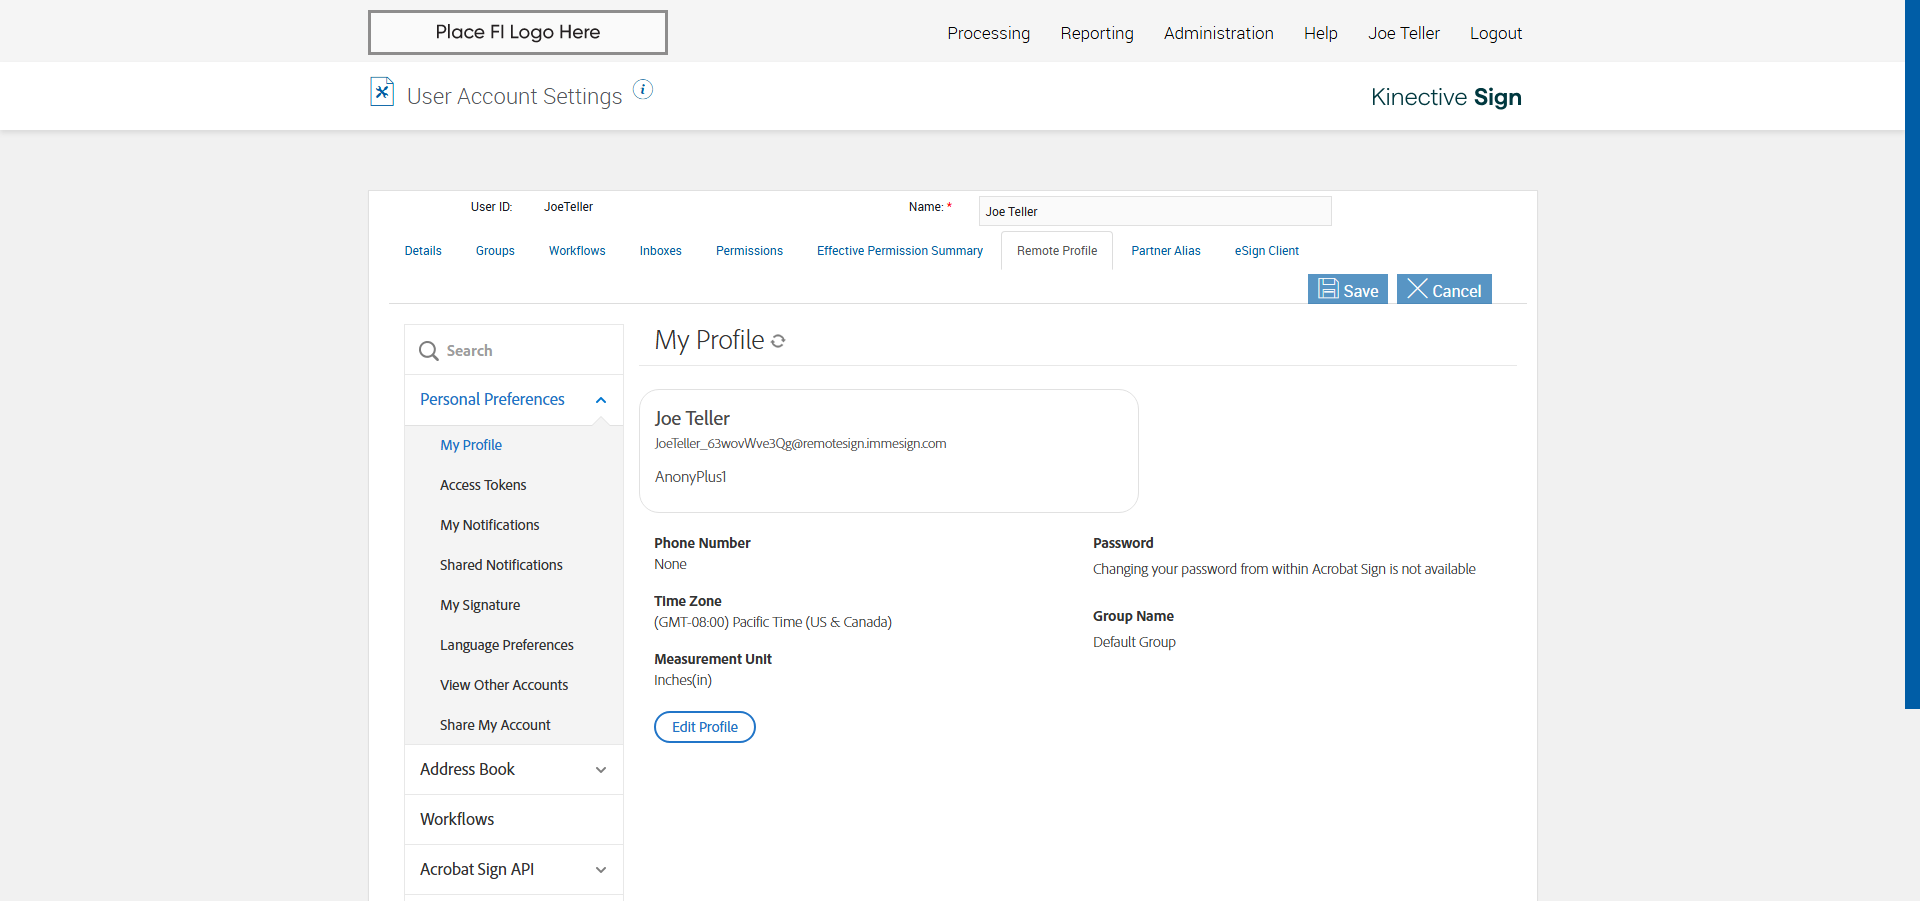Click the Save button
The image size is (1920, 901).
1347,290
